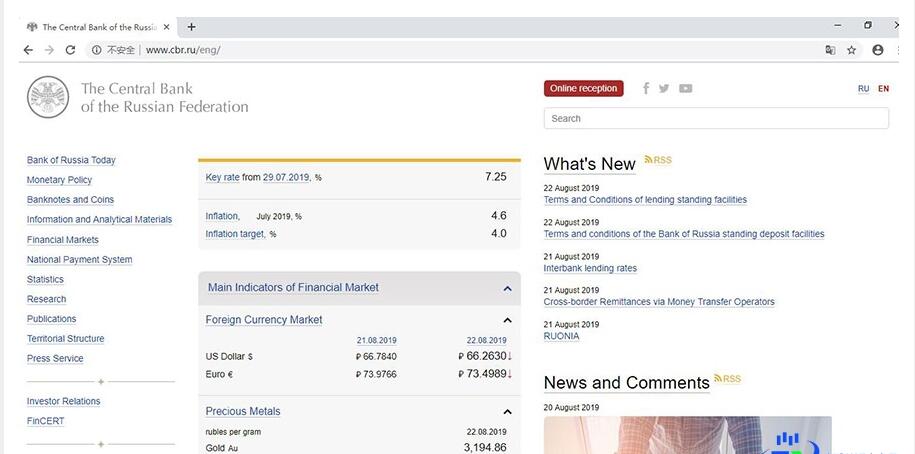Open RSS feed beside What's New

(x=658, y=160)
